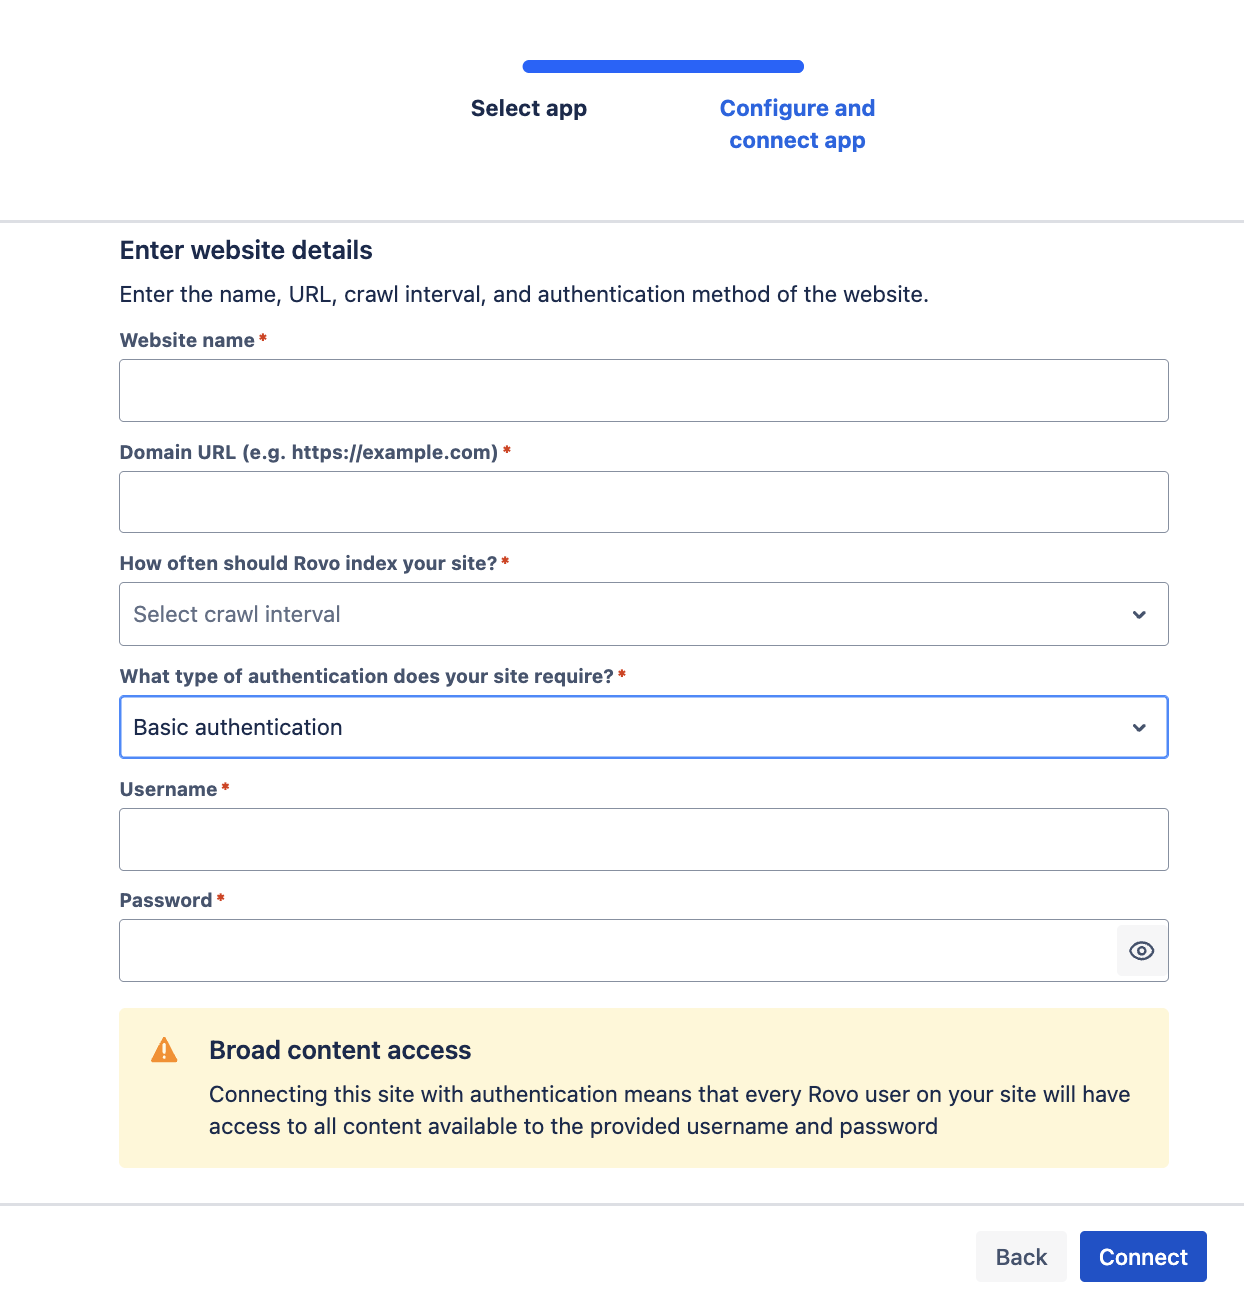Focus the Website name field
Screen dimensions: 1244x1300
pyautogui.click(x=644, y=390)
